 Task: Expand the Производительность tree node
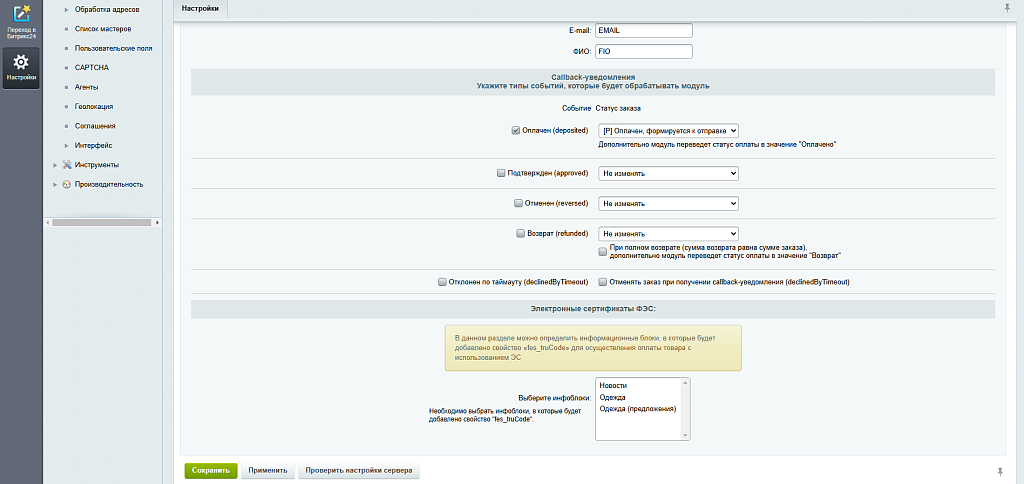[55, 184]
